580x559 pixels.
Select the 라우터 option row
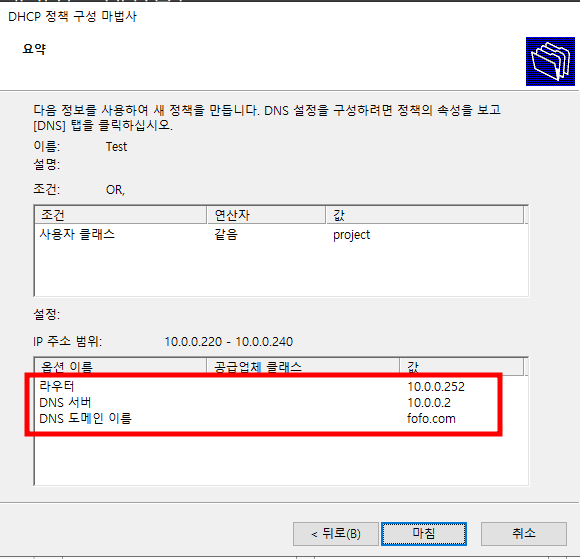point(280,387)
